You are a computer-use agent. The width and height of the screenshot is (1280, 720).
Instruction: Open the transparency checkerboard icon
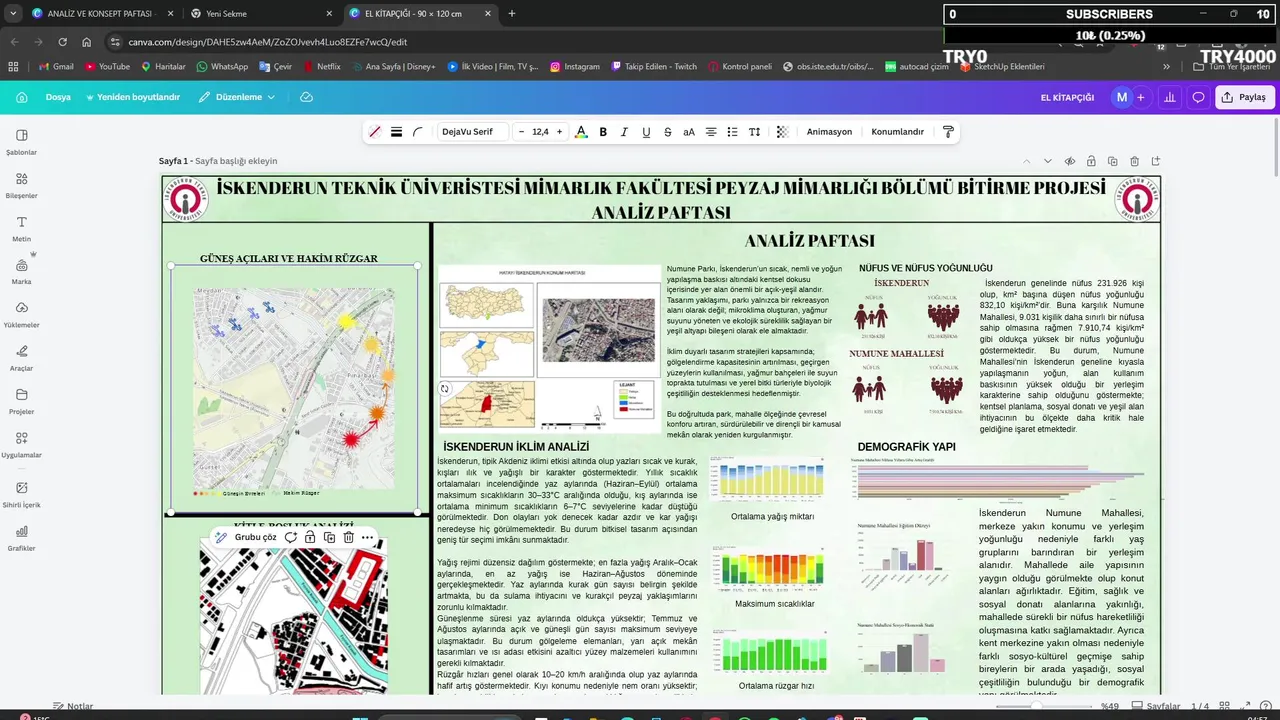pos(782,132)
